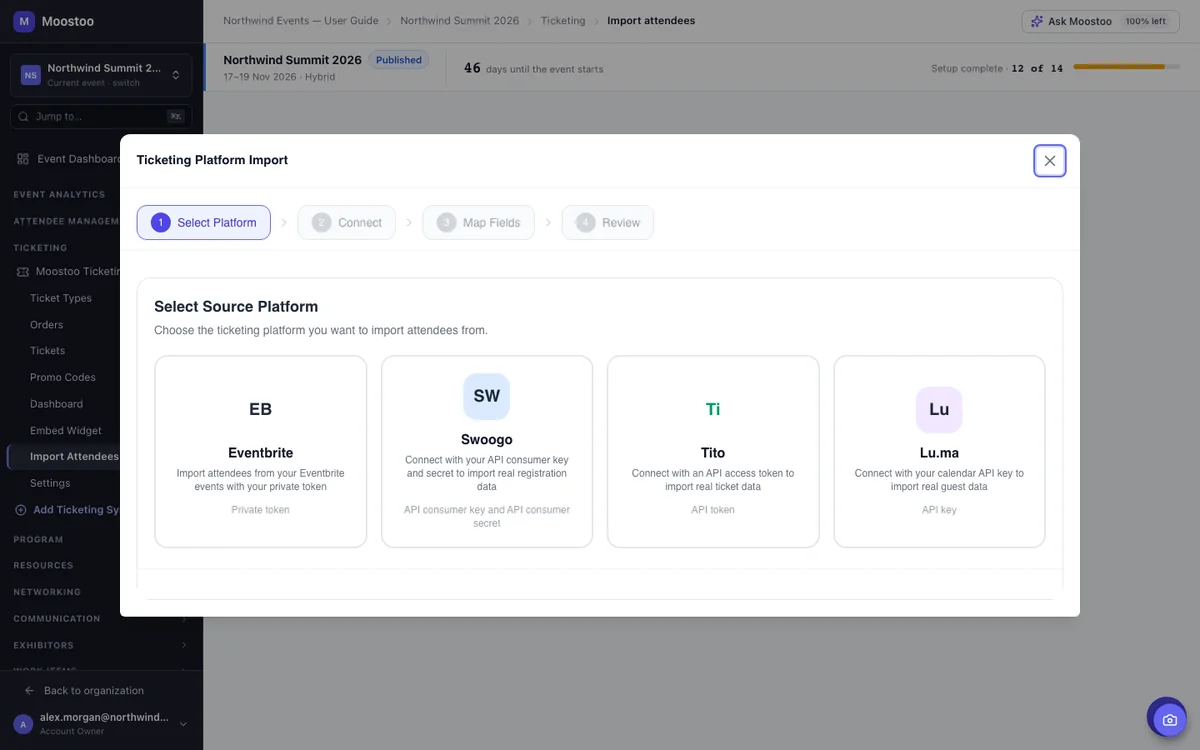Open Orders in the sidebar
The image size is (1200, 750).
(x=47, y=325)
